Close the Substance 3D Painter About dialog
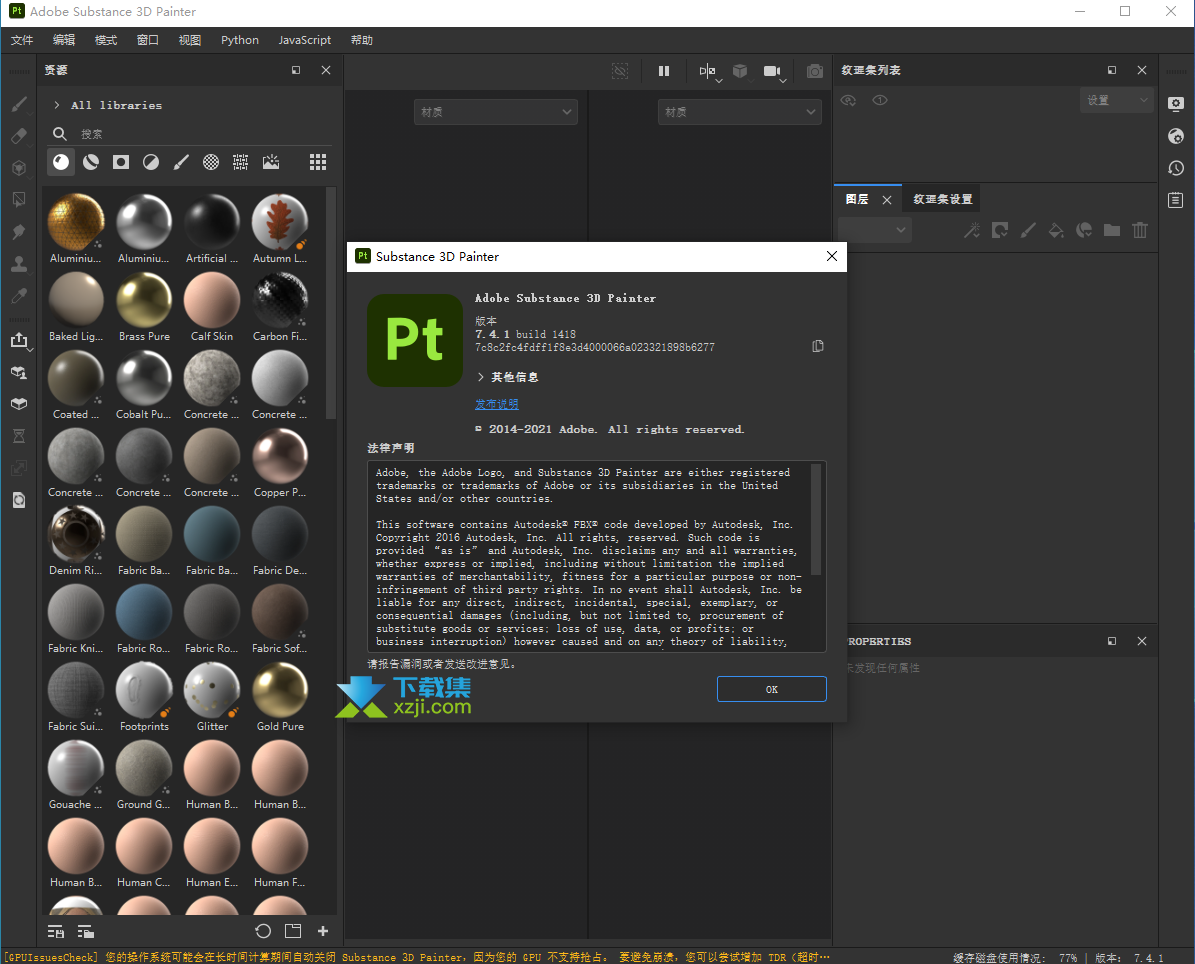 point(831,256)
